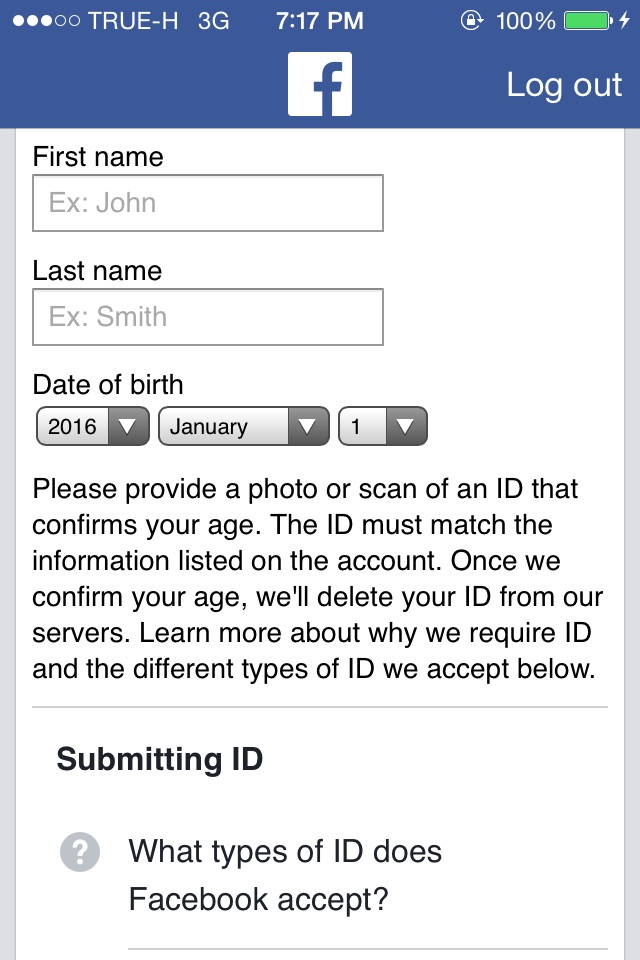Log out of Facebook
Screen dimensions: 640x960
coord(564,84)
